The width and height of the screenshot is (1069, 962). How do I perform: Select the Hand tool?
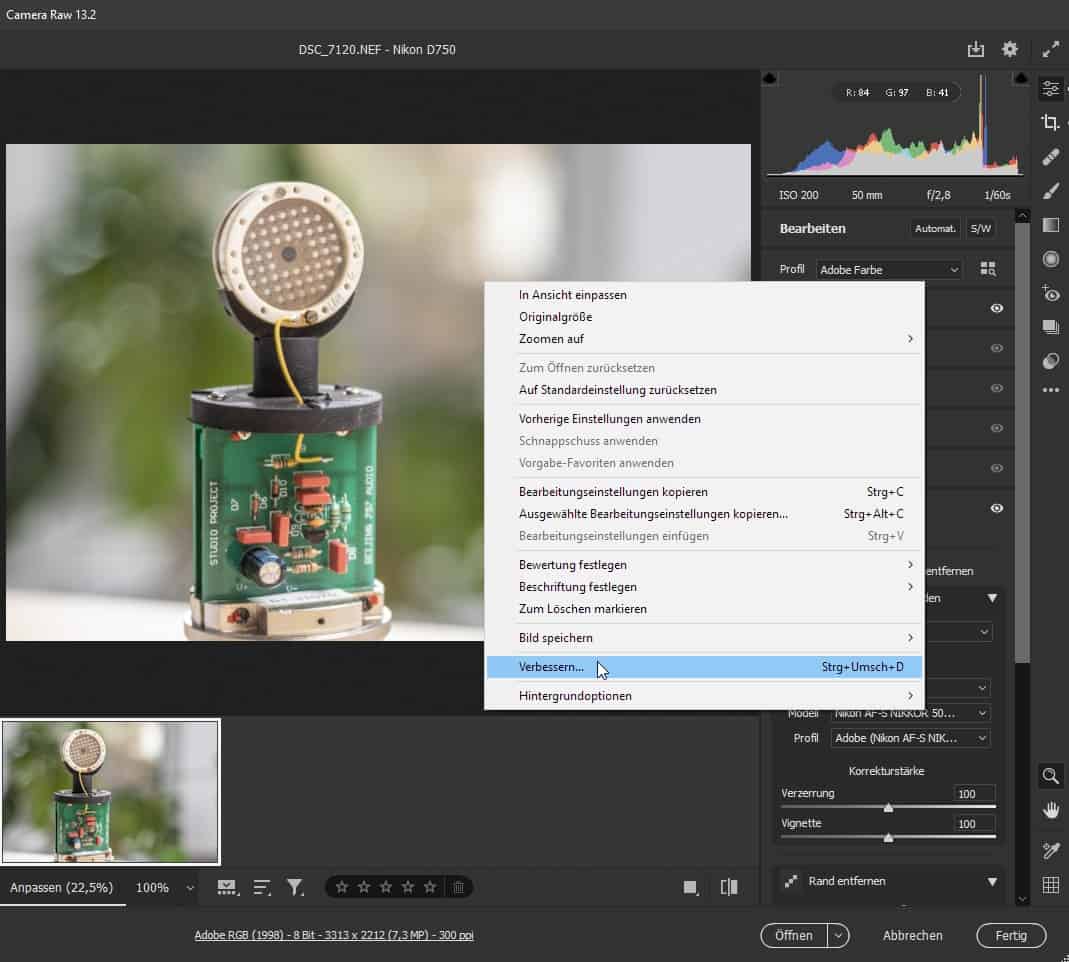[1050, 810]
